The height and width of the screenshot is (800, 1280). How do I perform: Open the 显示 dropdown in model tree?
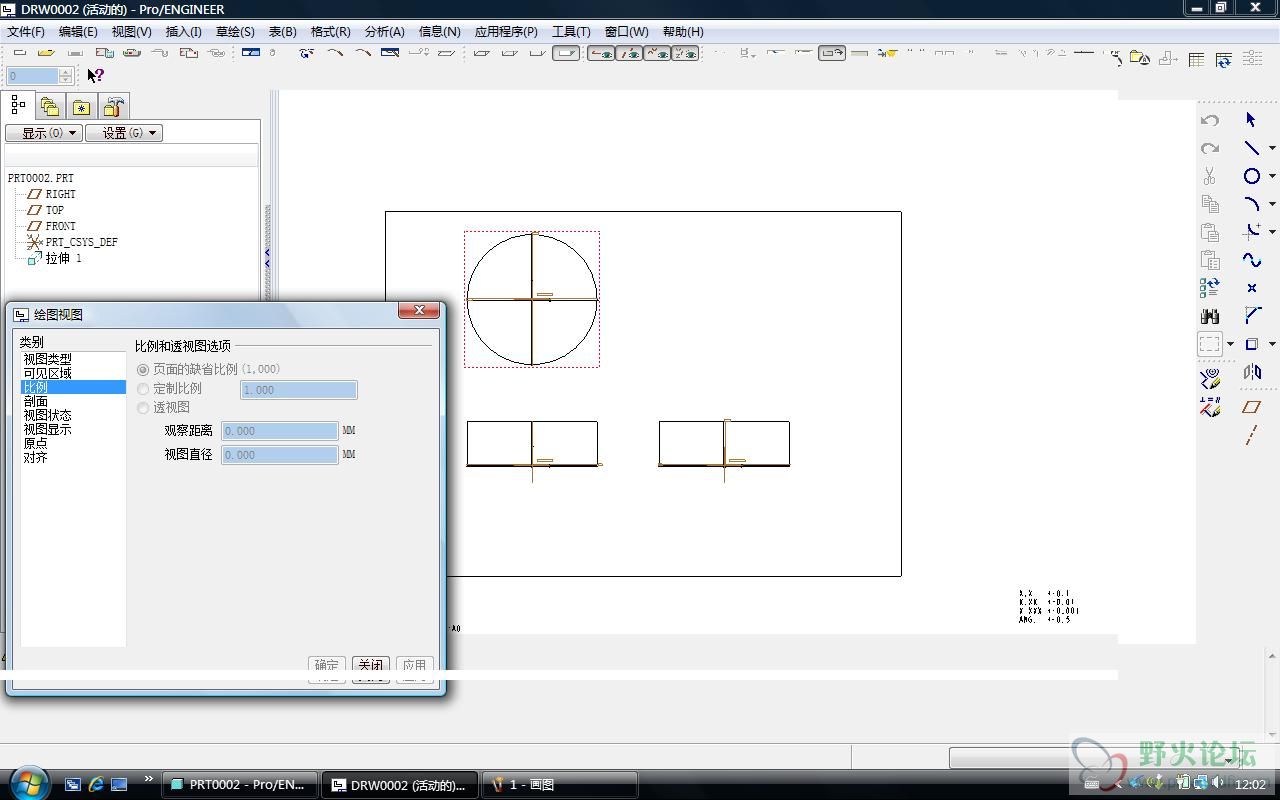point(43,133)
